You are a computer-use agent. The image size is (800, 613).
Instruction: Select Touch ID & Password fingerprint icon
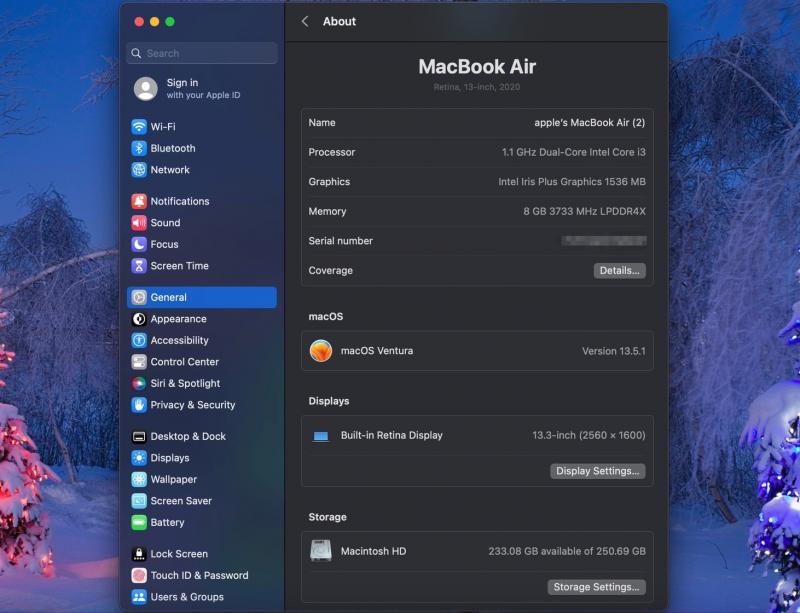[x=139, y=575]
